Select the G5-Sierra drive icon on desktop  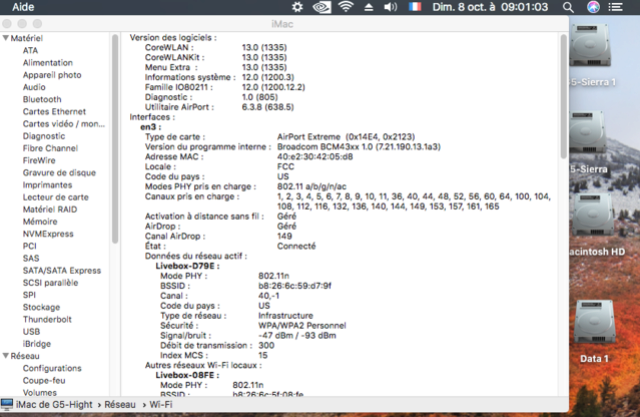pos(588,131)
